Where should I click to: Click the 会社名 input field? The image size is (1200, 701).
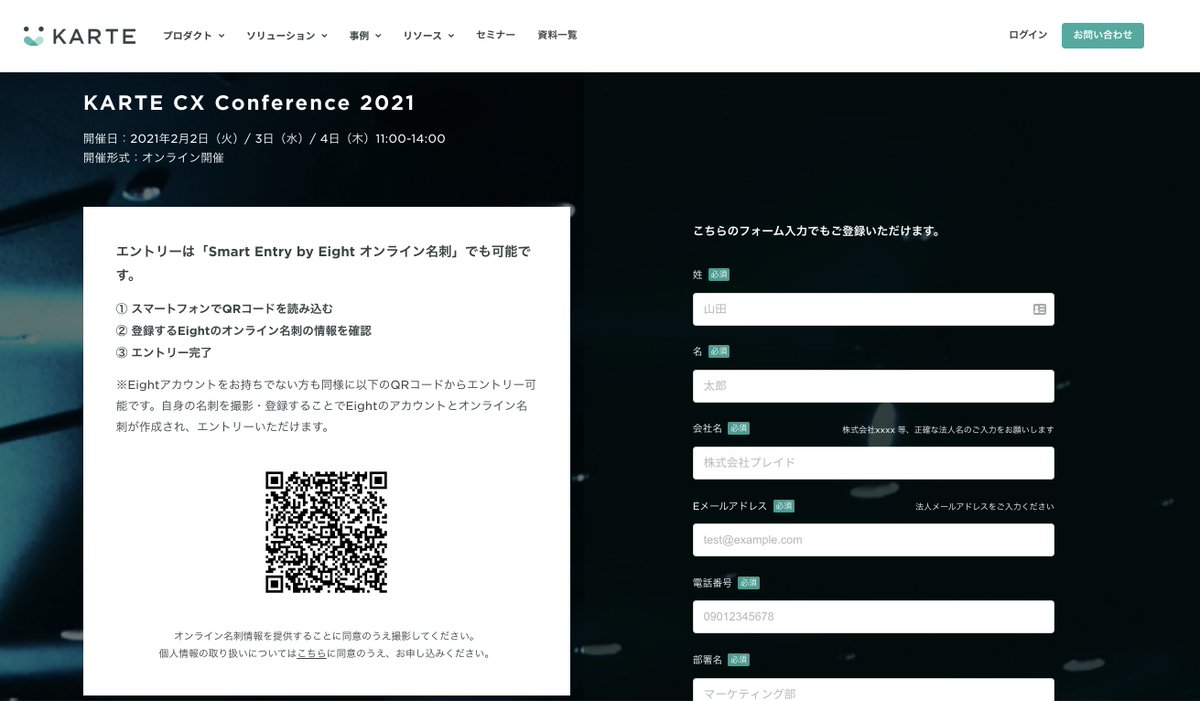pyautogui.click(x=873, y=463)
